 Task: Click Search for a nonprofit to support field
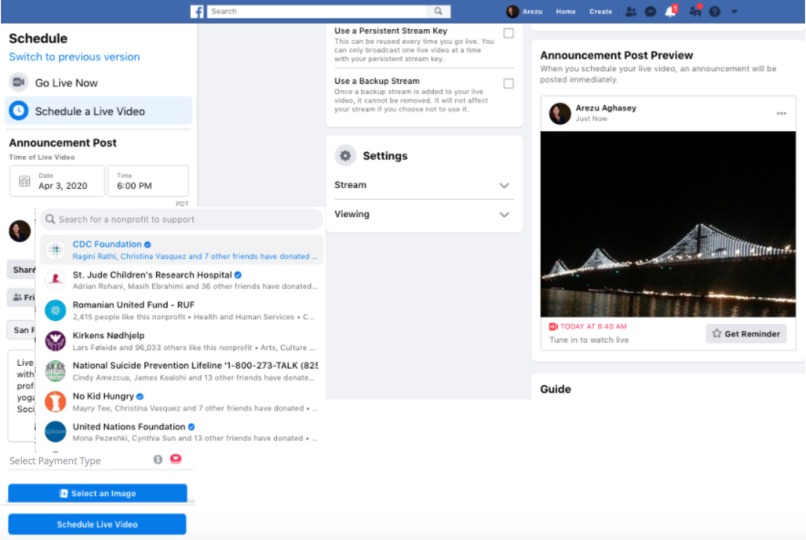tap(182, 219)
